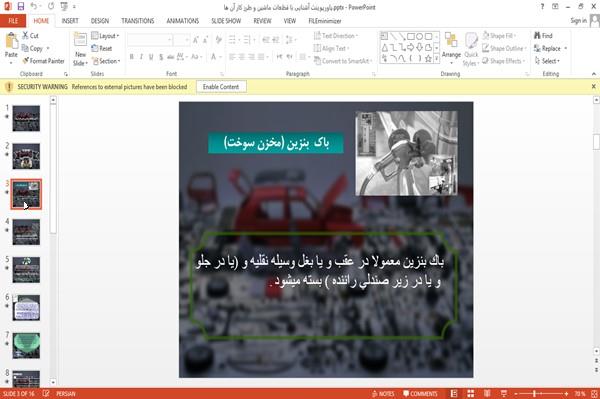Click the zoom out minus button
600x399 pixels.
(516, 394)
